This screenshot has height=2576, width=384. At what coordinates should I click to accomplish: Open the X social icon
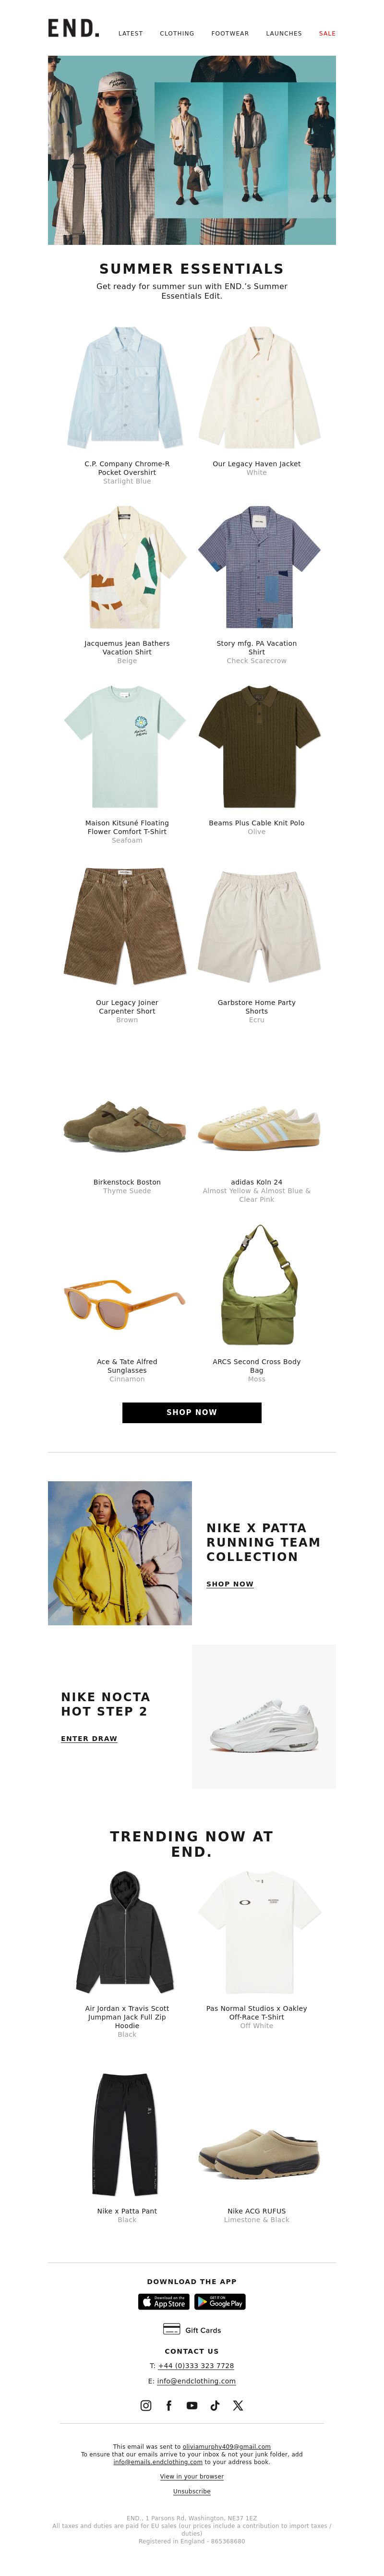(238, 2405)
